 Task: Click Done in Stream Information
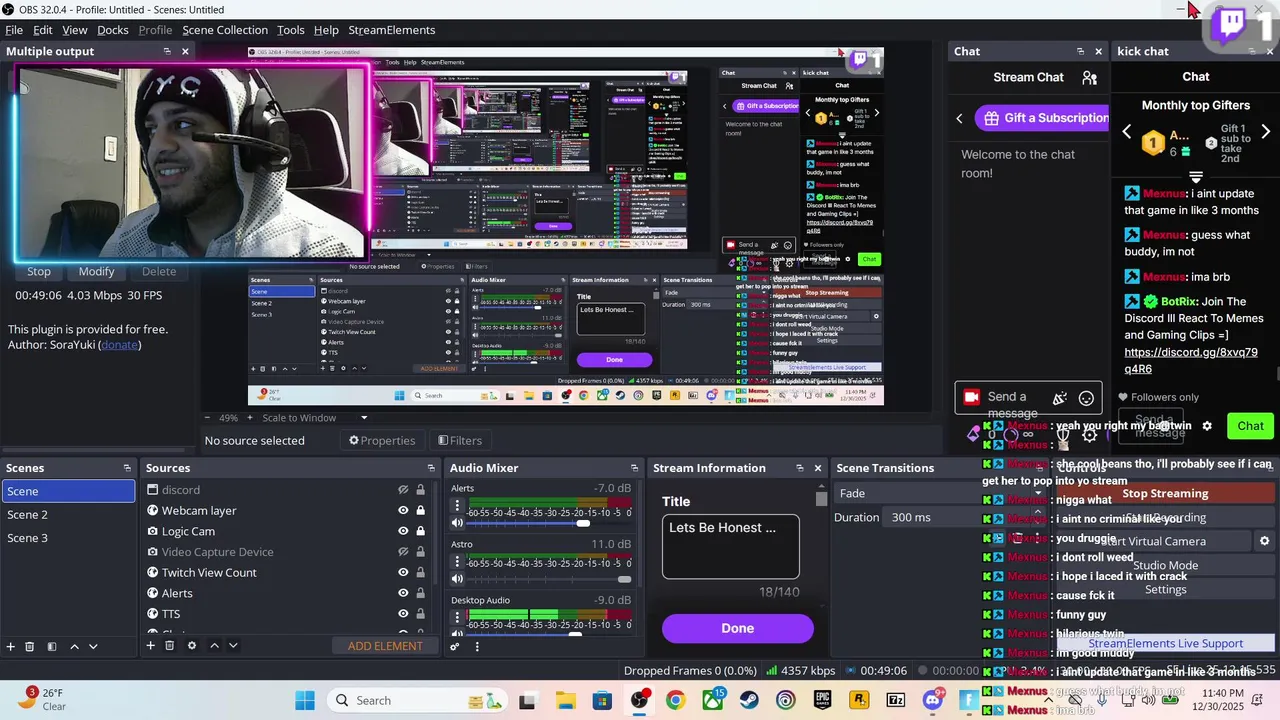click(738, 628)
